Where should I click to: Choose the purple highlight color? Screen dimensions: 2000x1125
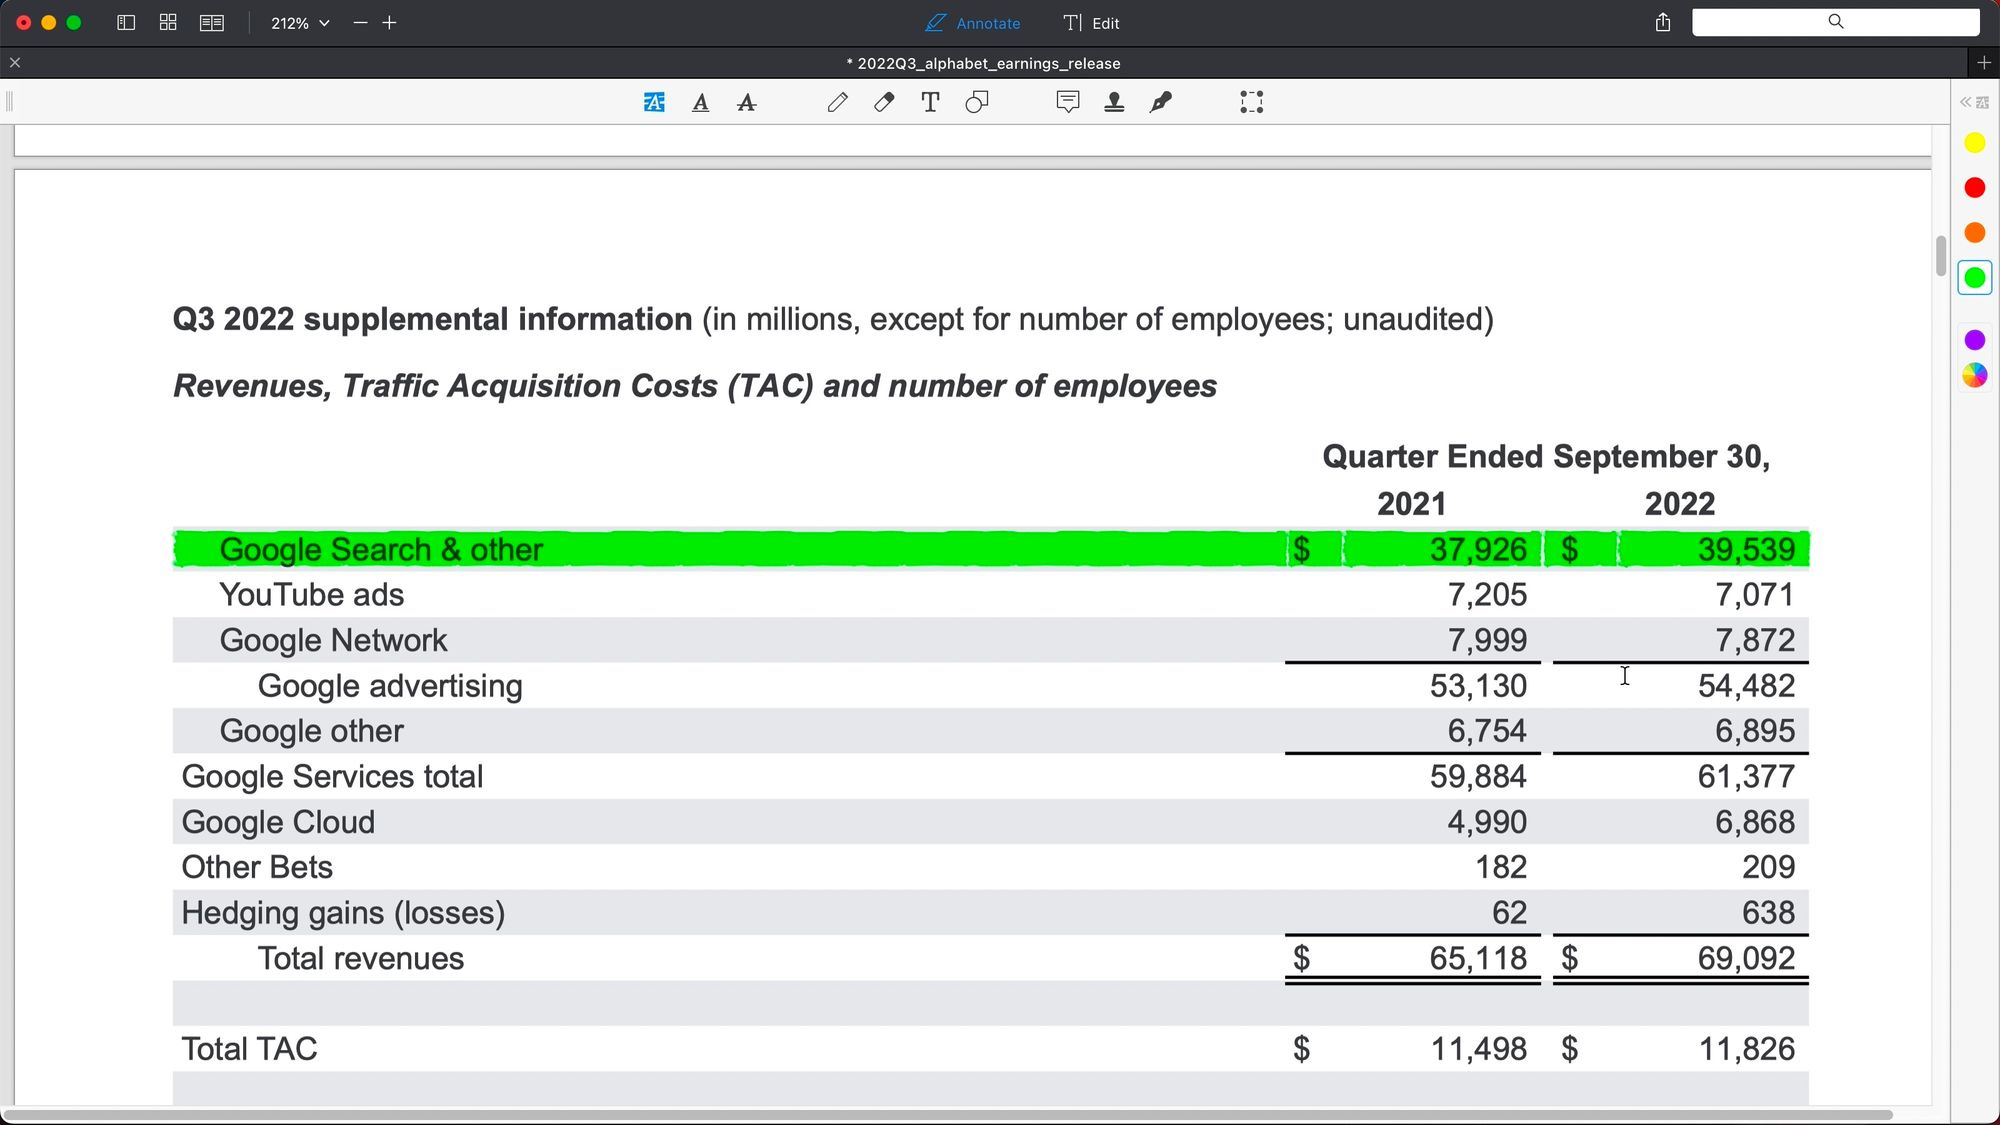(1974, 340)
